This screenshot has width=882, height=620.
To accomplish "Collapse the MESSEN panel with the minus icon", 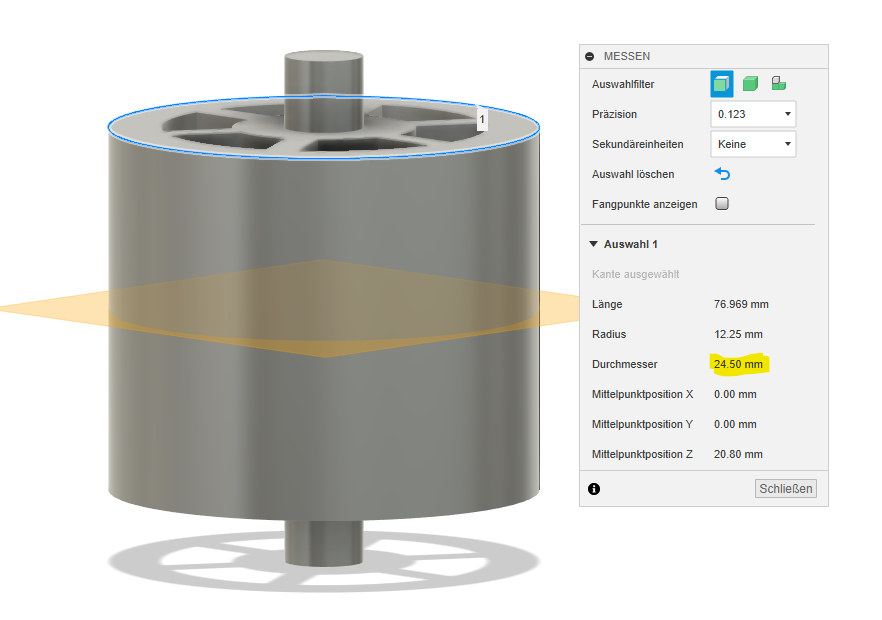I will click(x=590, y=57).
